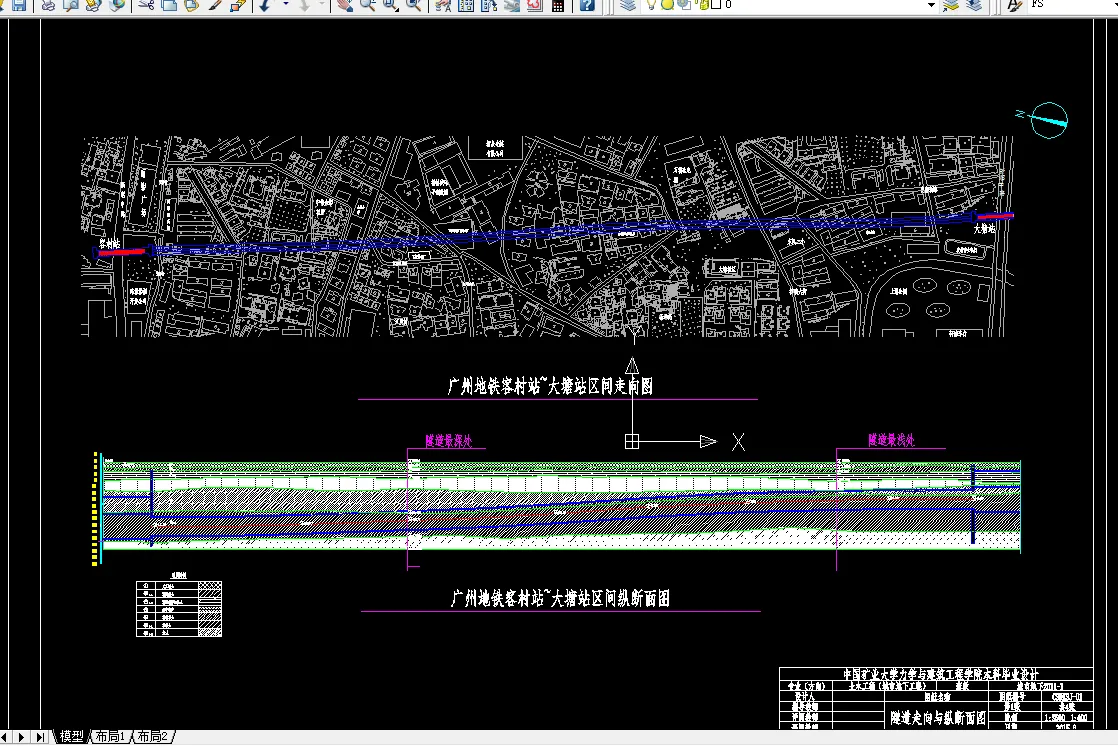This screenshot has width=1118, height=747.
Task: Open Plot Preview from the toolbar
Action: coord(71,5)
